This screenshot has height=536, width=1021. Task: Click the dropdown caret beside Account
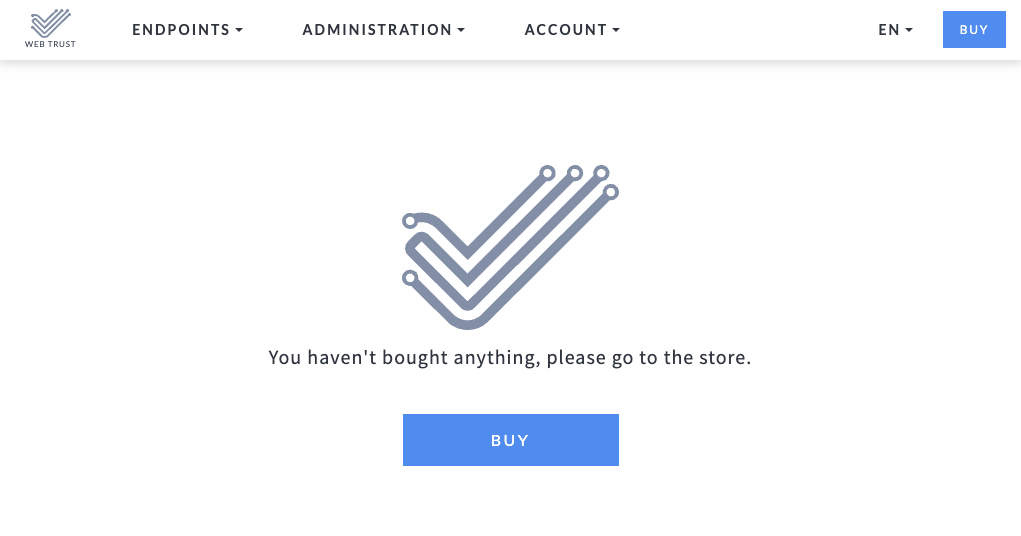pyautogui.click(x=616, y=31)
